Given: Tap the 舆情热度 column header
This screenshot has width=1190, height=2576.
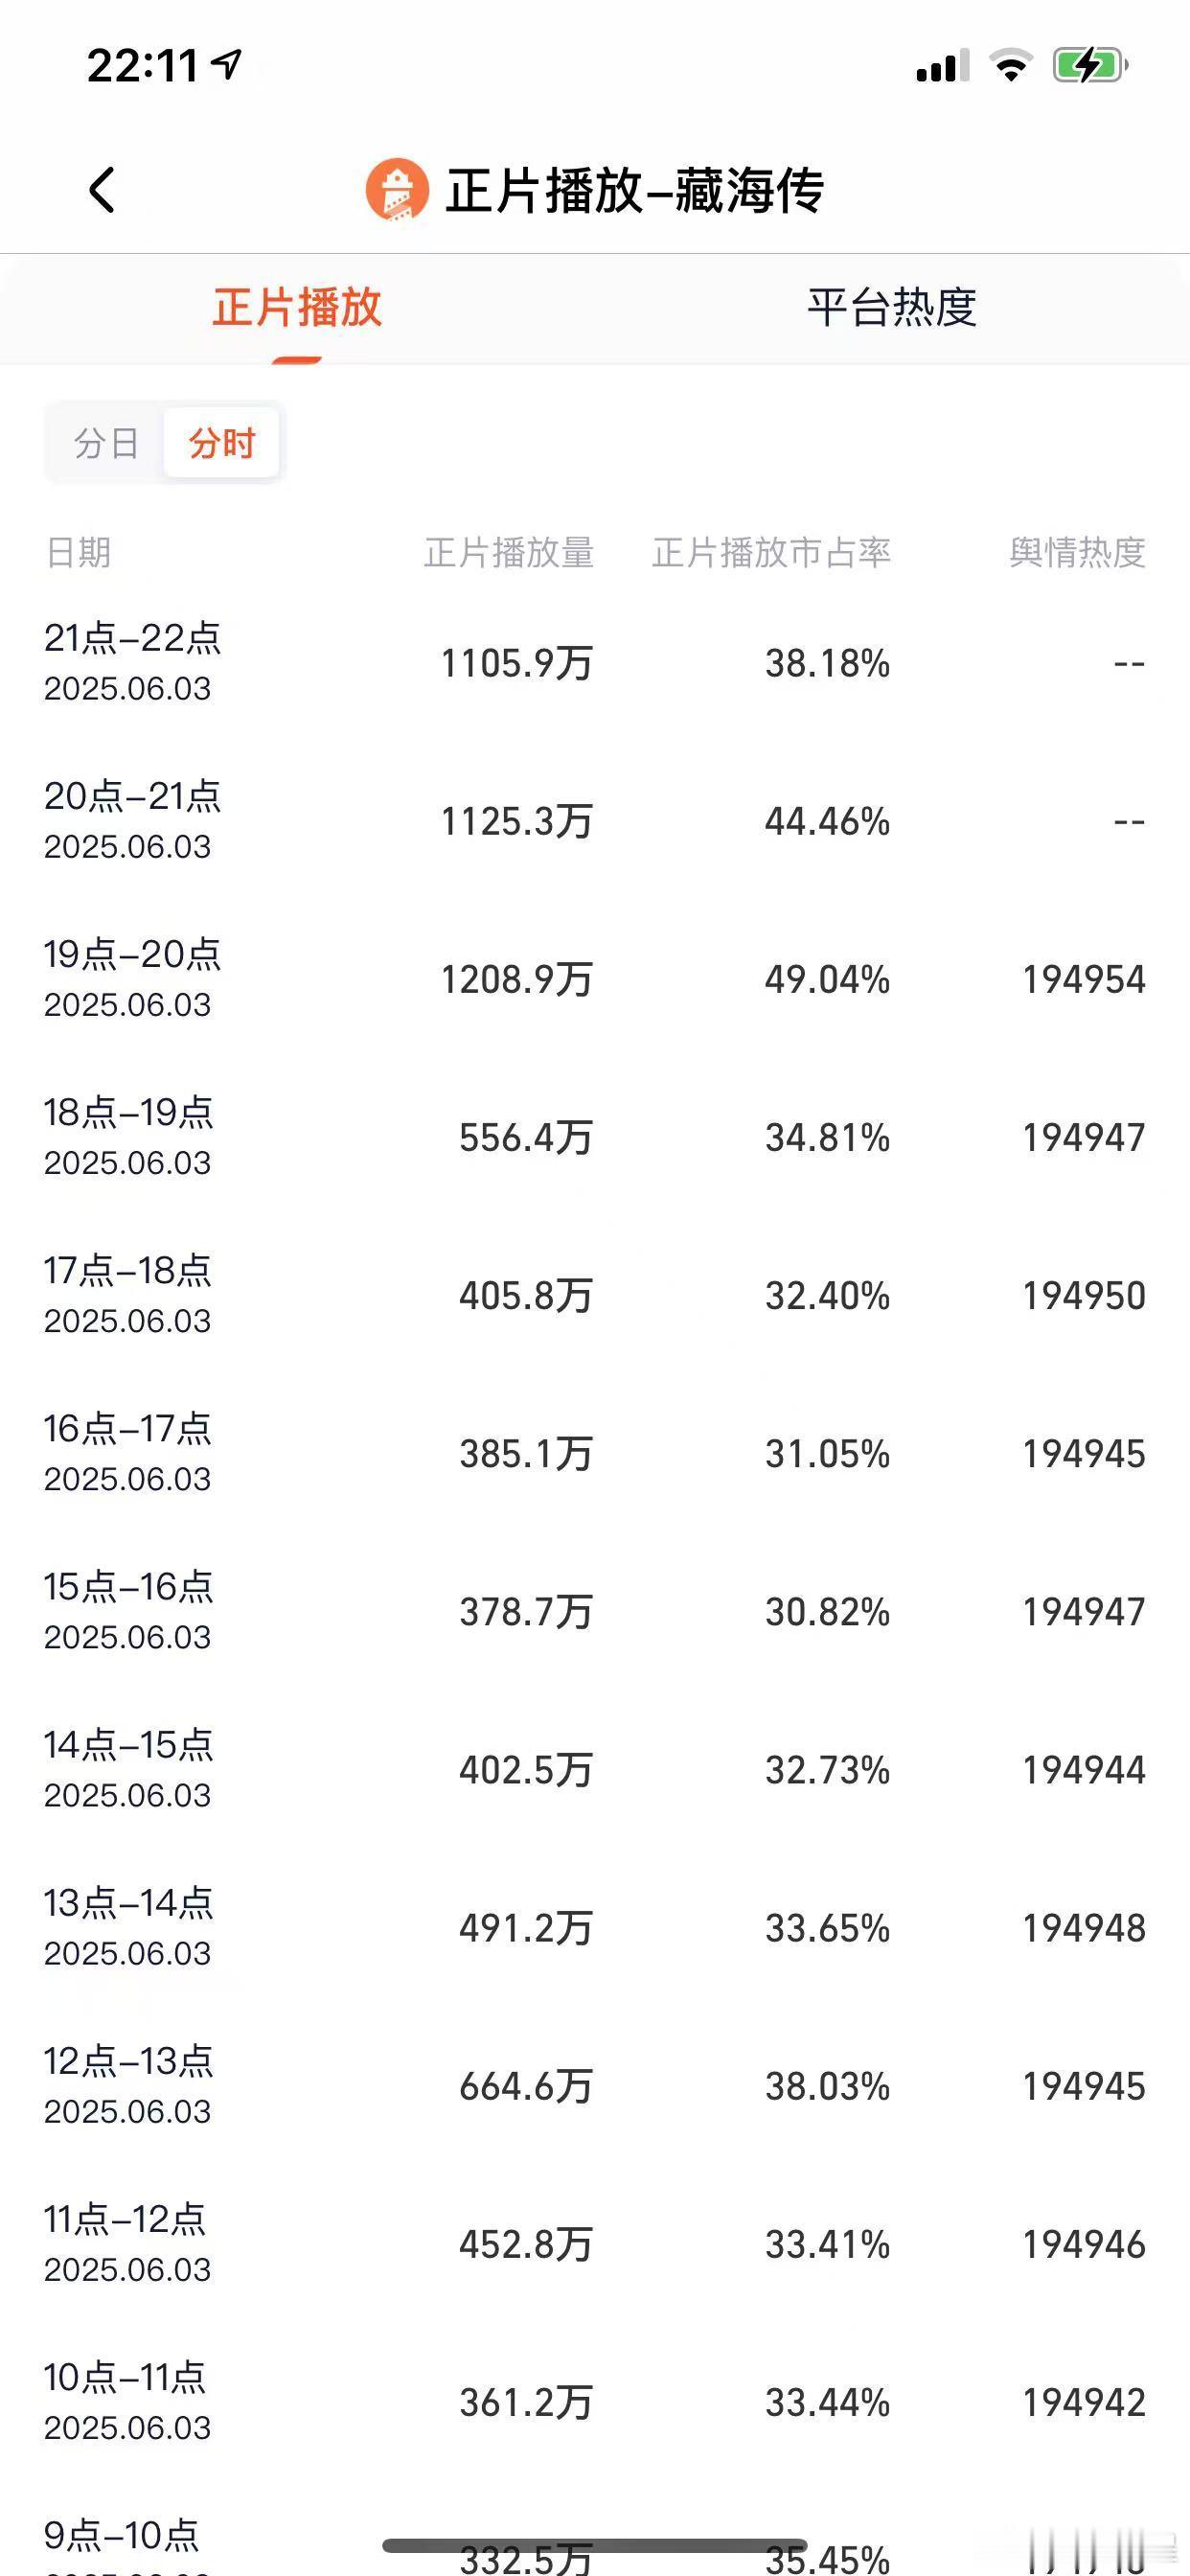Looking at the screenshot, I should (x=1077, y=552).
